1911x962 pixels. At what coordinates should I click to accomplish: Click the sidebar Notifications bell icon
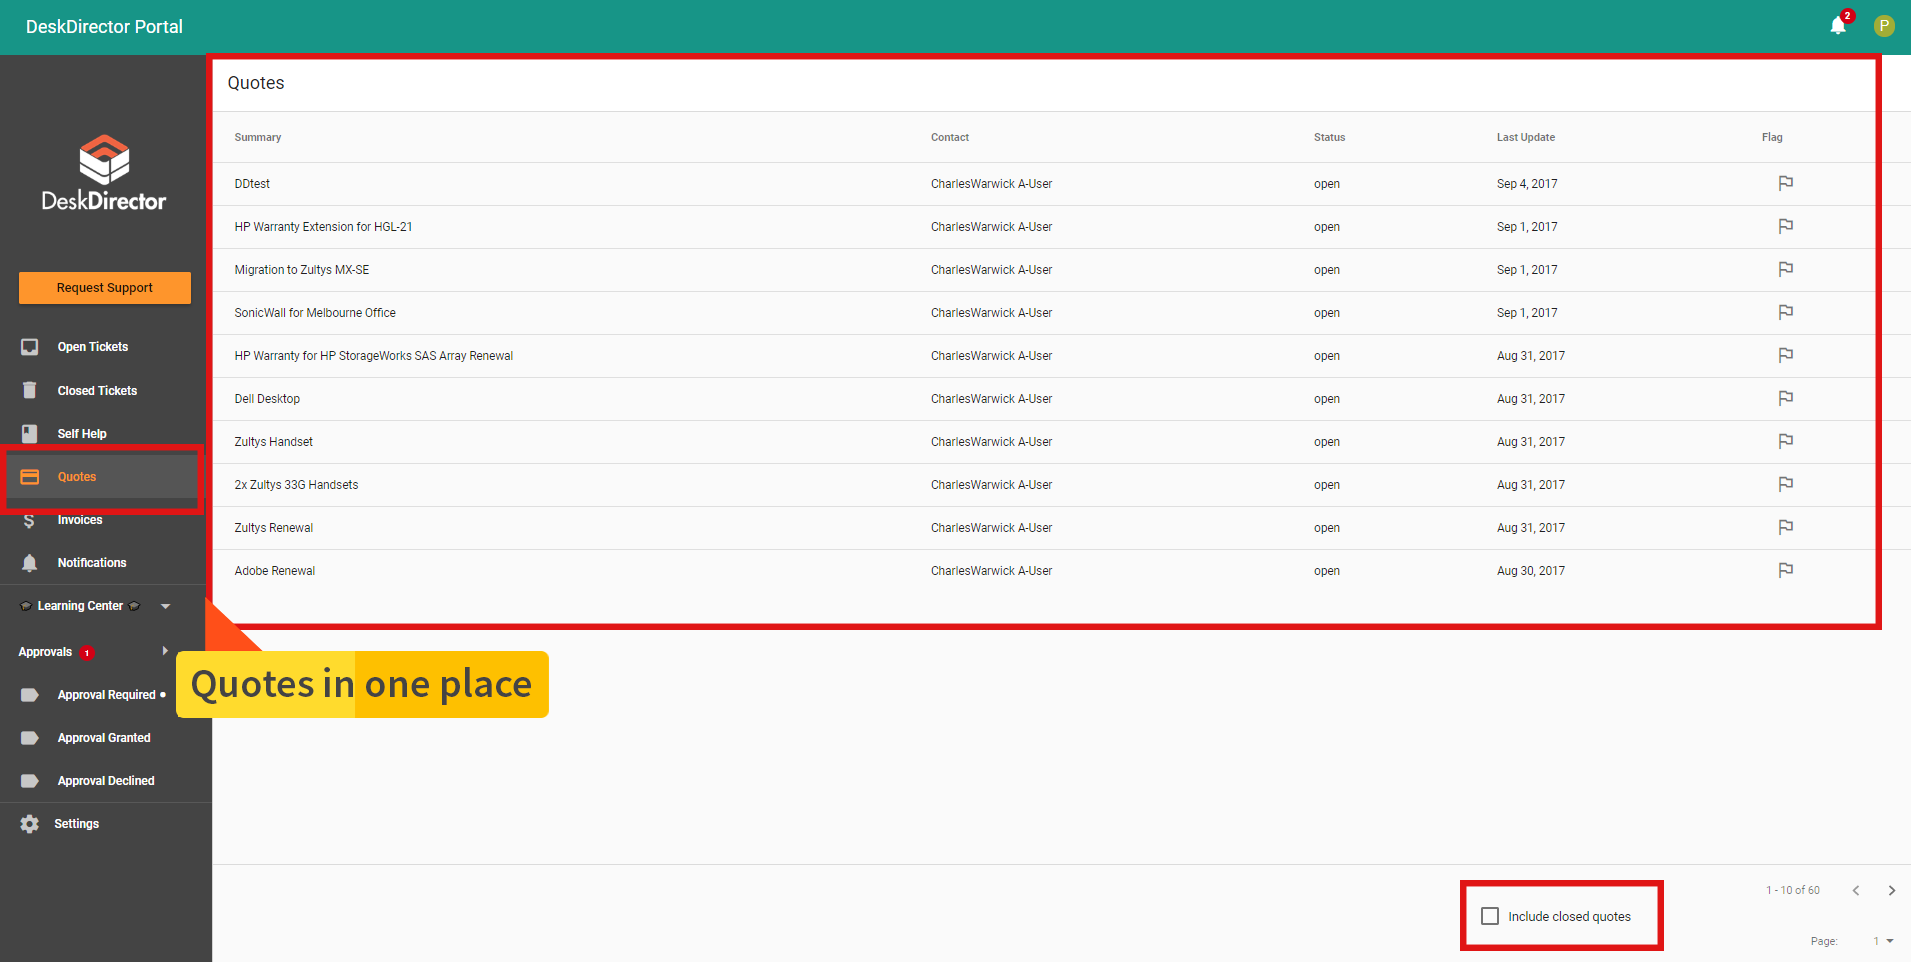30,563
